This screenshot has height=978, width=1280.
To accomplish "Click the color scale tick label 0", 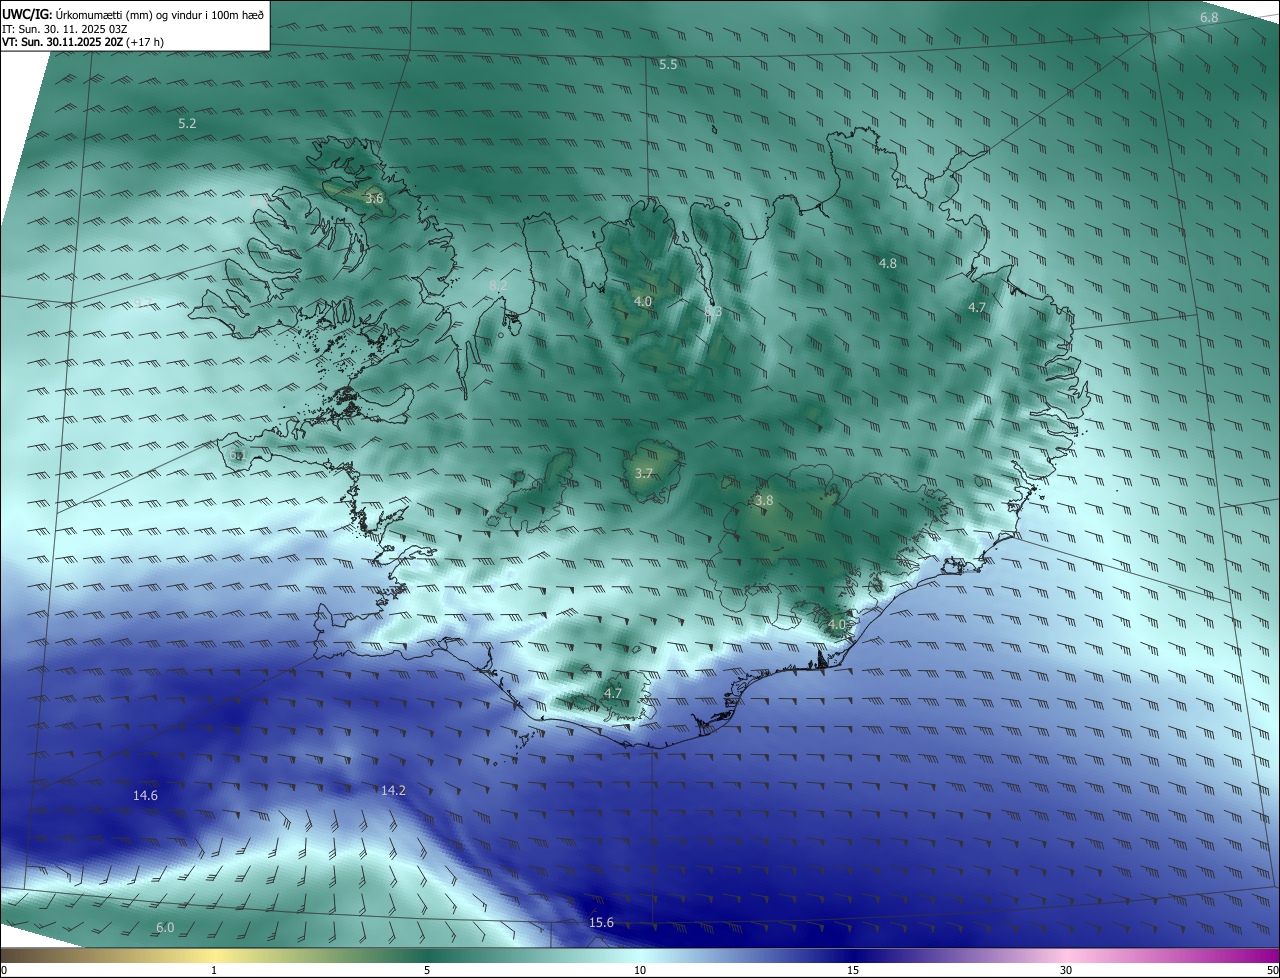I will click(4, 970).
